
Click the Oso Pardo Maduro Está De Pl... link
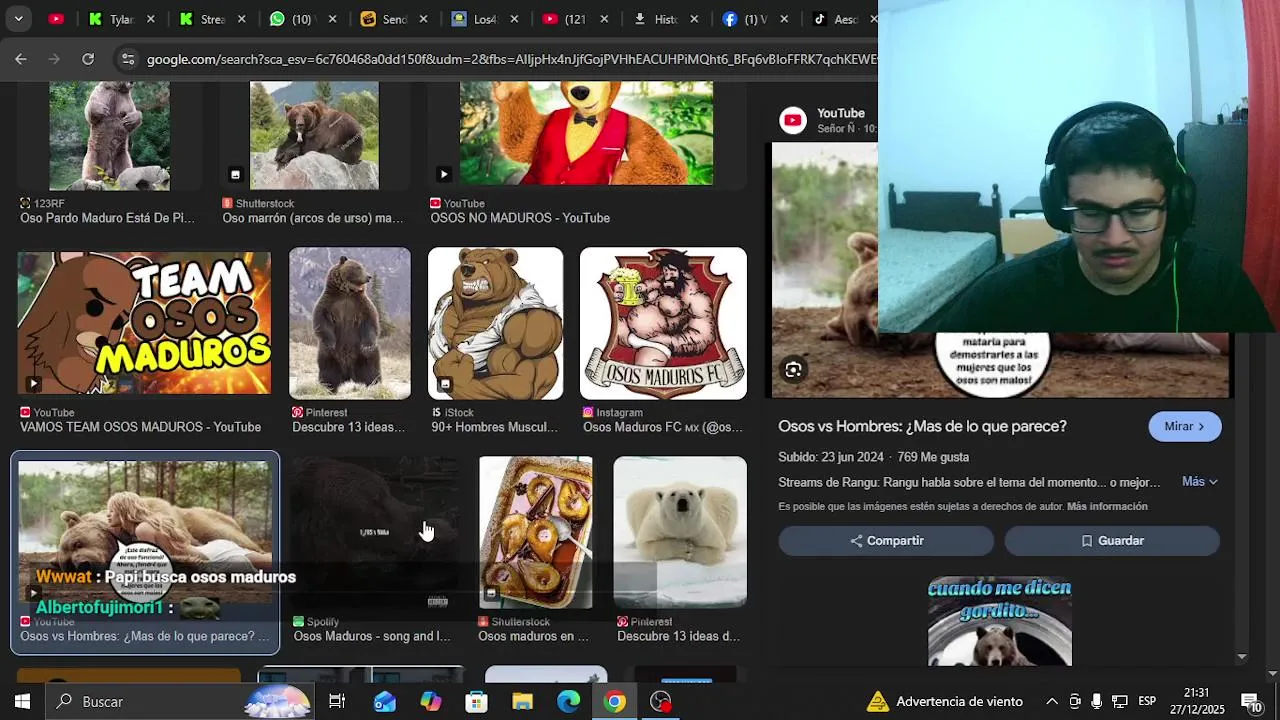108,218
